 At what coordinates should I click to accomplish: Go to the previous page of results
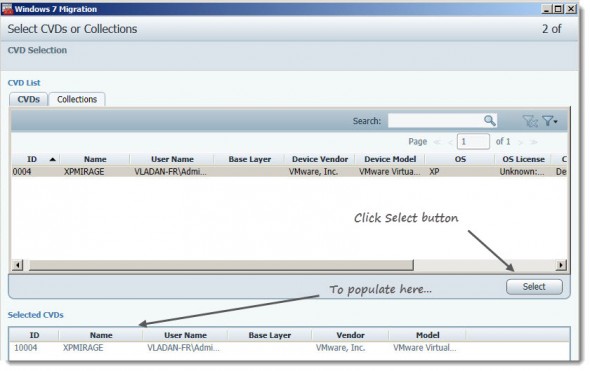(450, 142)
